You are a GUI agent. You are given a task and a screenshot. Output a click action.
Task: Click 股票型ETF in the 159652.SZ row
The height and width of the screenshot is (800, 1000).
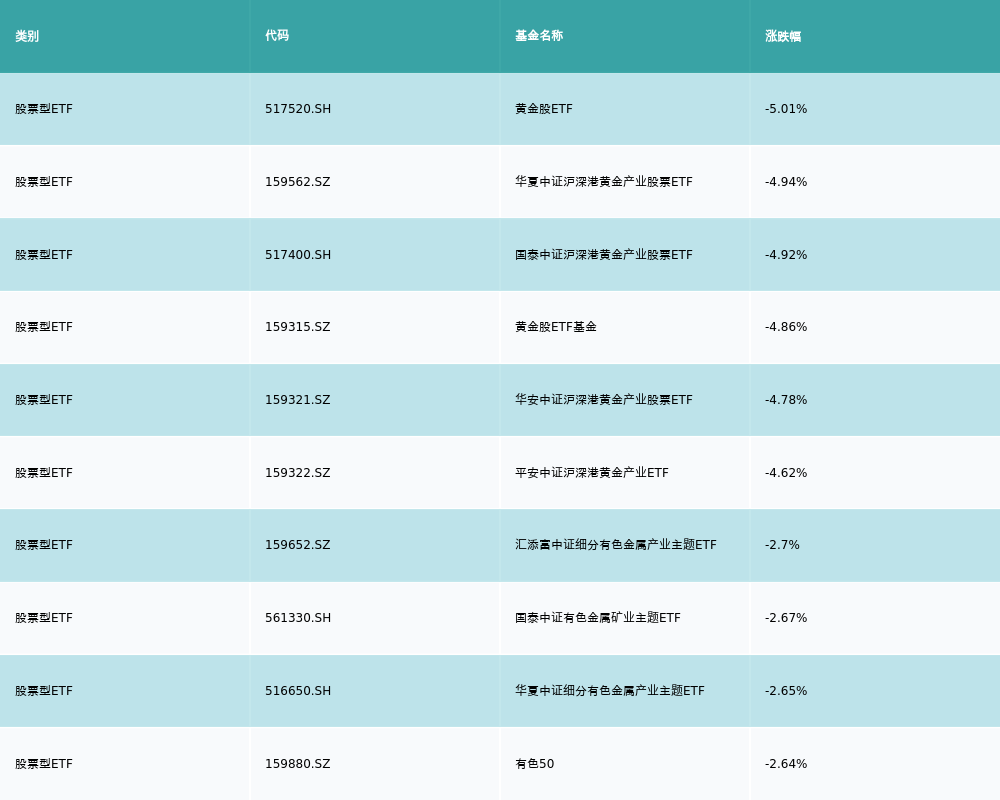coord(44,545)
